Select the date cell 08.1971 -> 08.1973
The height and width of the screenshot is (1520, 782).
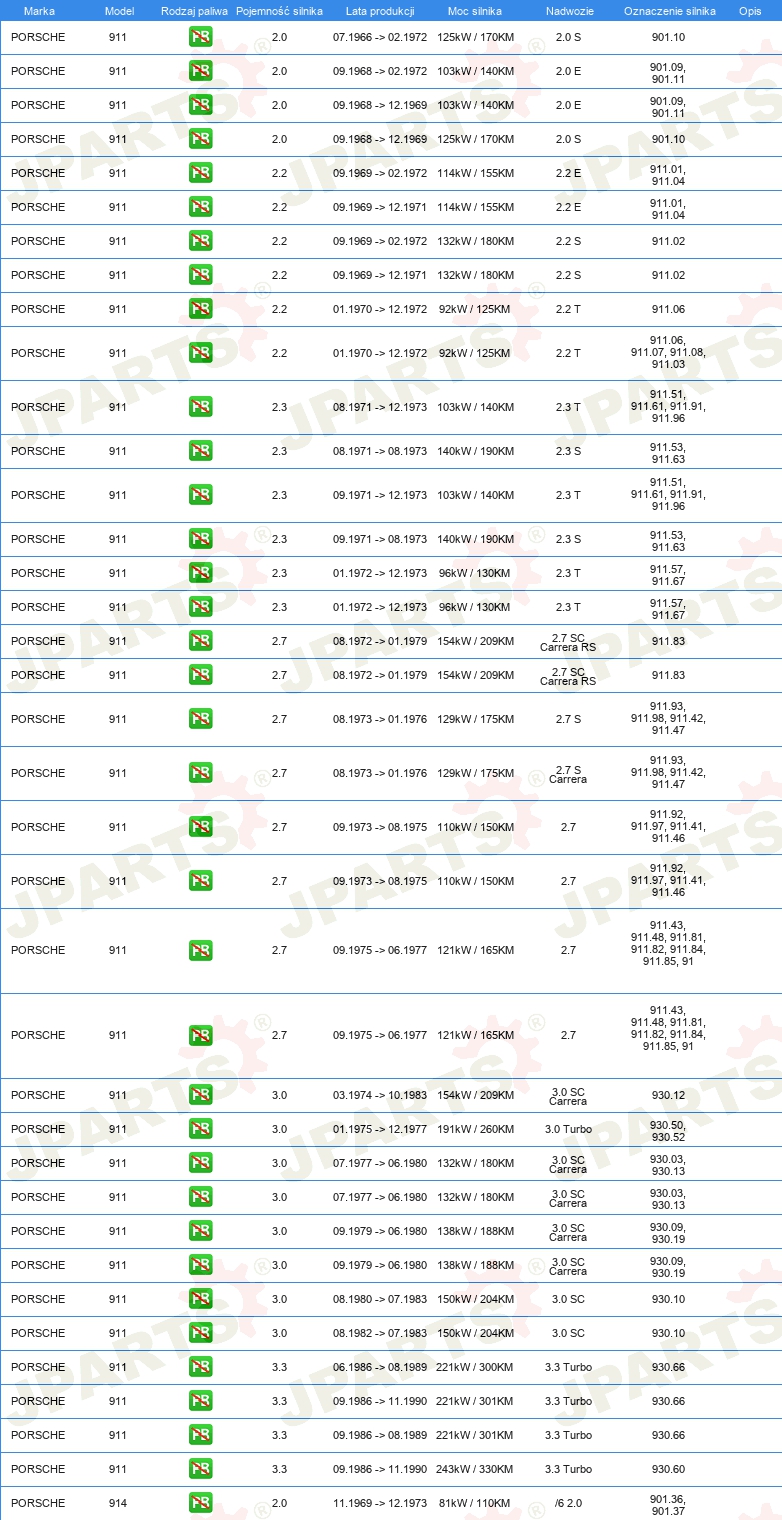pos(380,451)
